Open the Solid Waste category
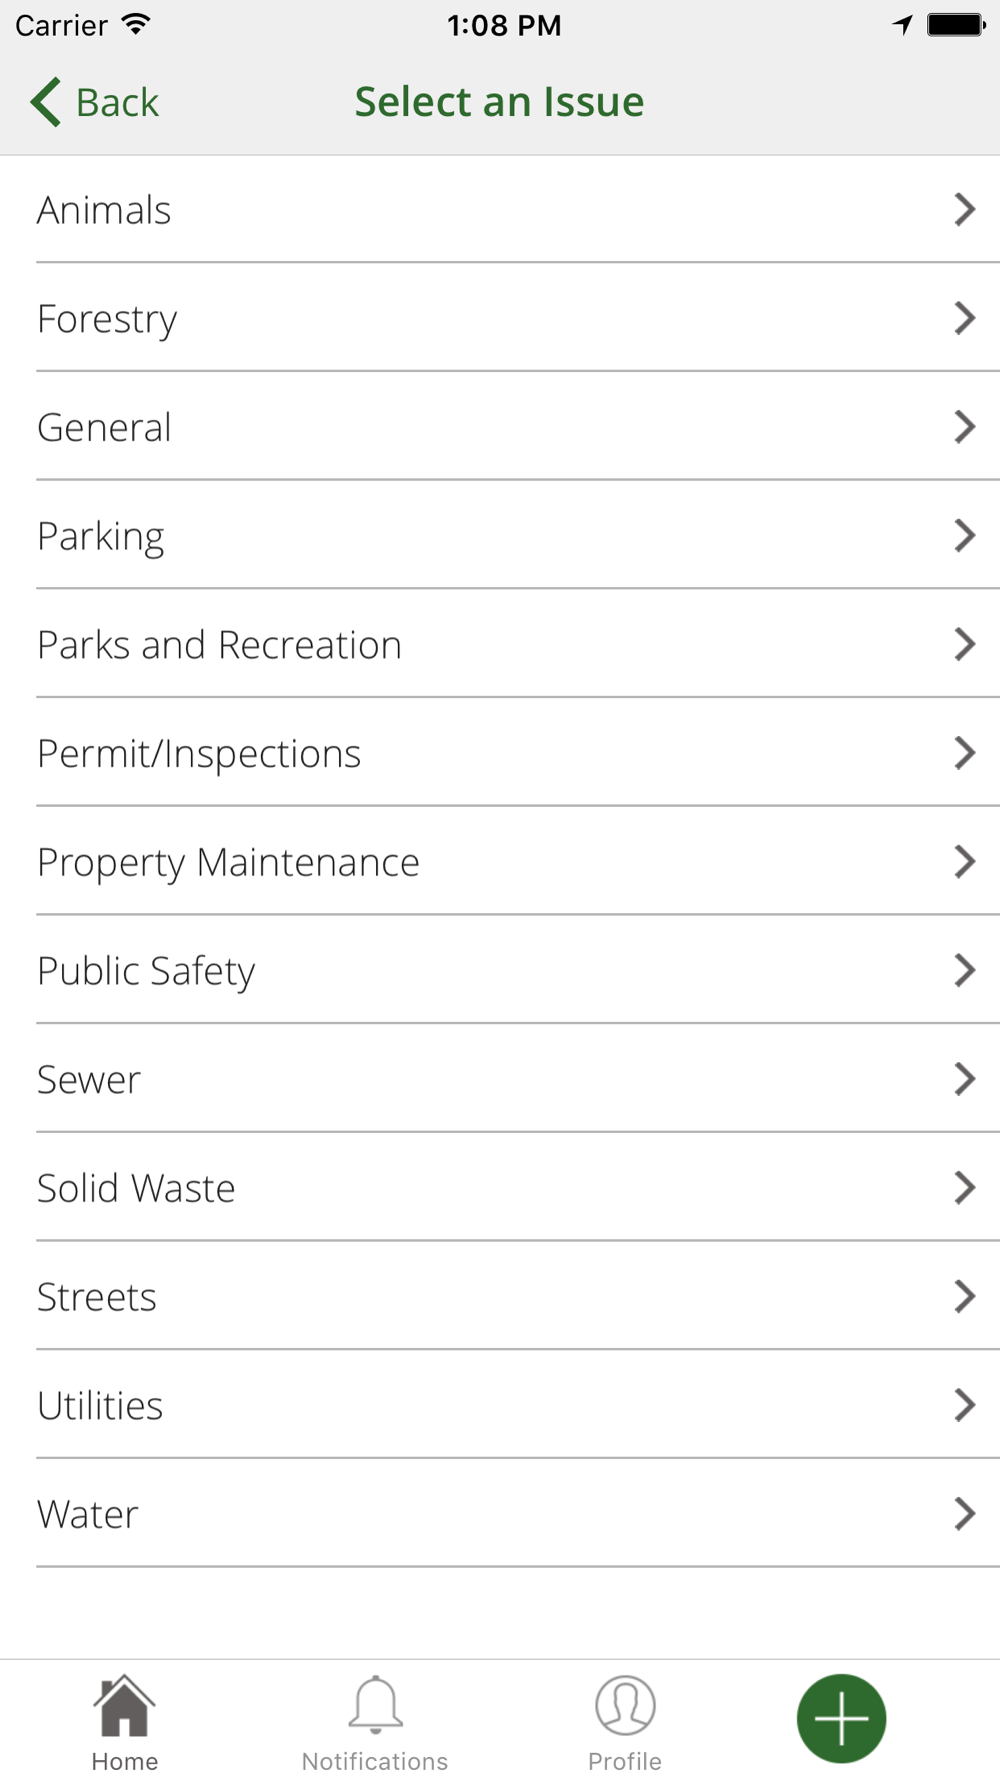1000x1778 pixels. tap(136, 1188)
